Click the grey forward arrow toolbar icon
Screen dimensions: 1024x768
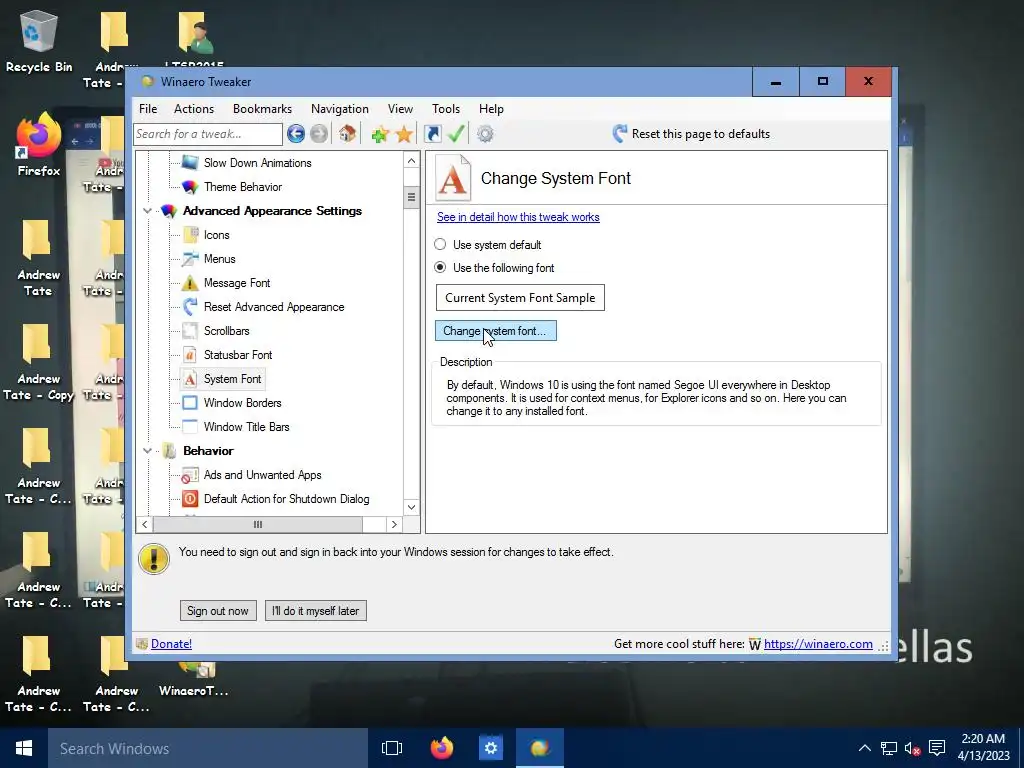(x=319, y=134)
